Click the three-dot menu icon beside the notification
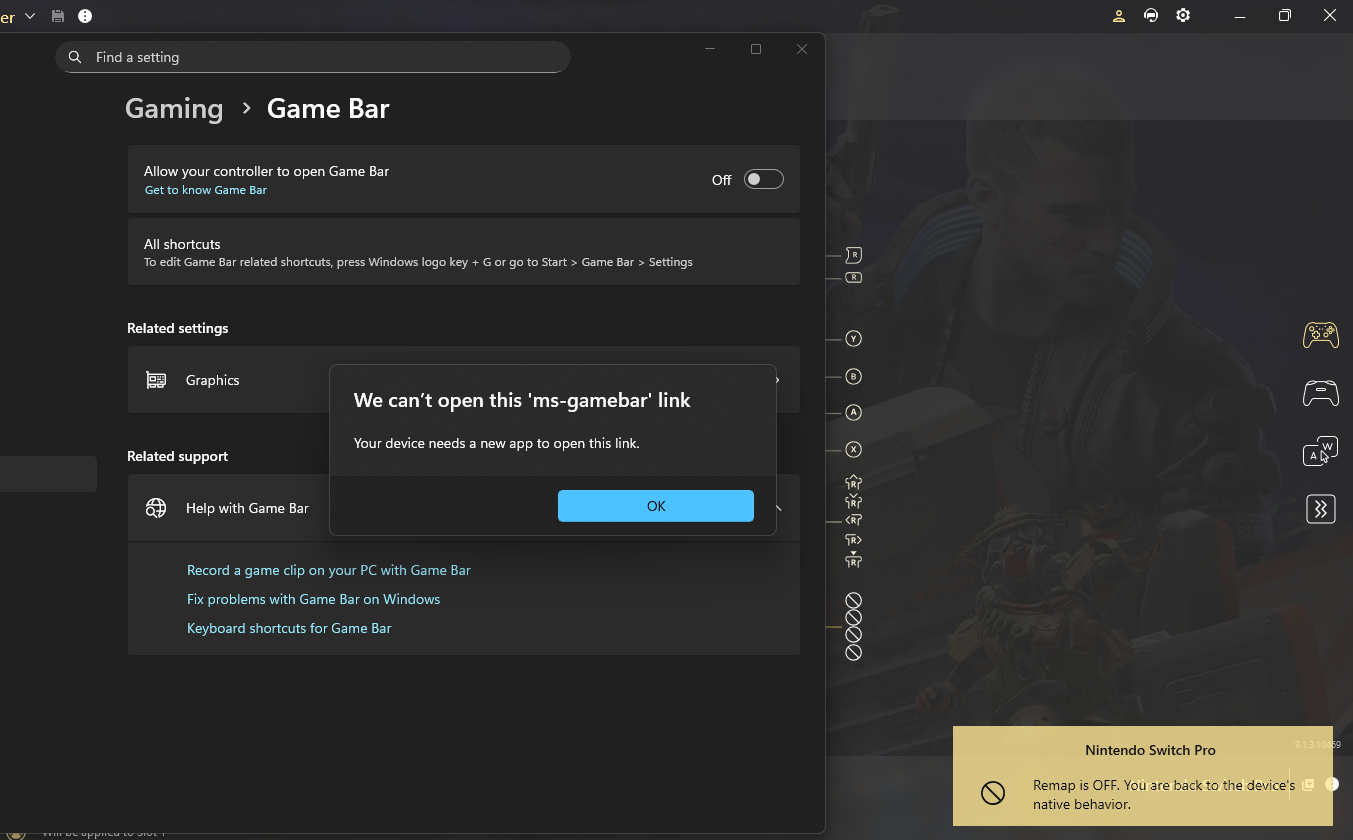Image resolution: width=1353 pixels, height=840 pixels. coord(1332,784)
